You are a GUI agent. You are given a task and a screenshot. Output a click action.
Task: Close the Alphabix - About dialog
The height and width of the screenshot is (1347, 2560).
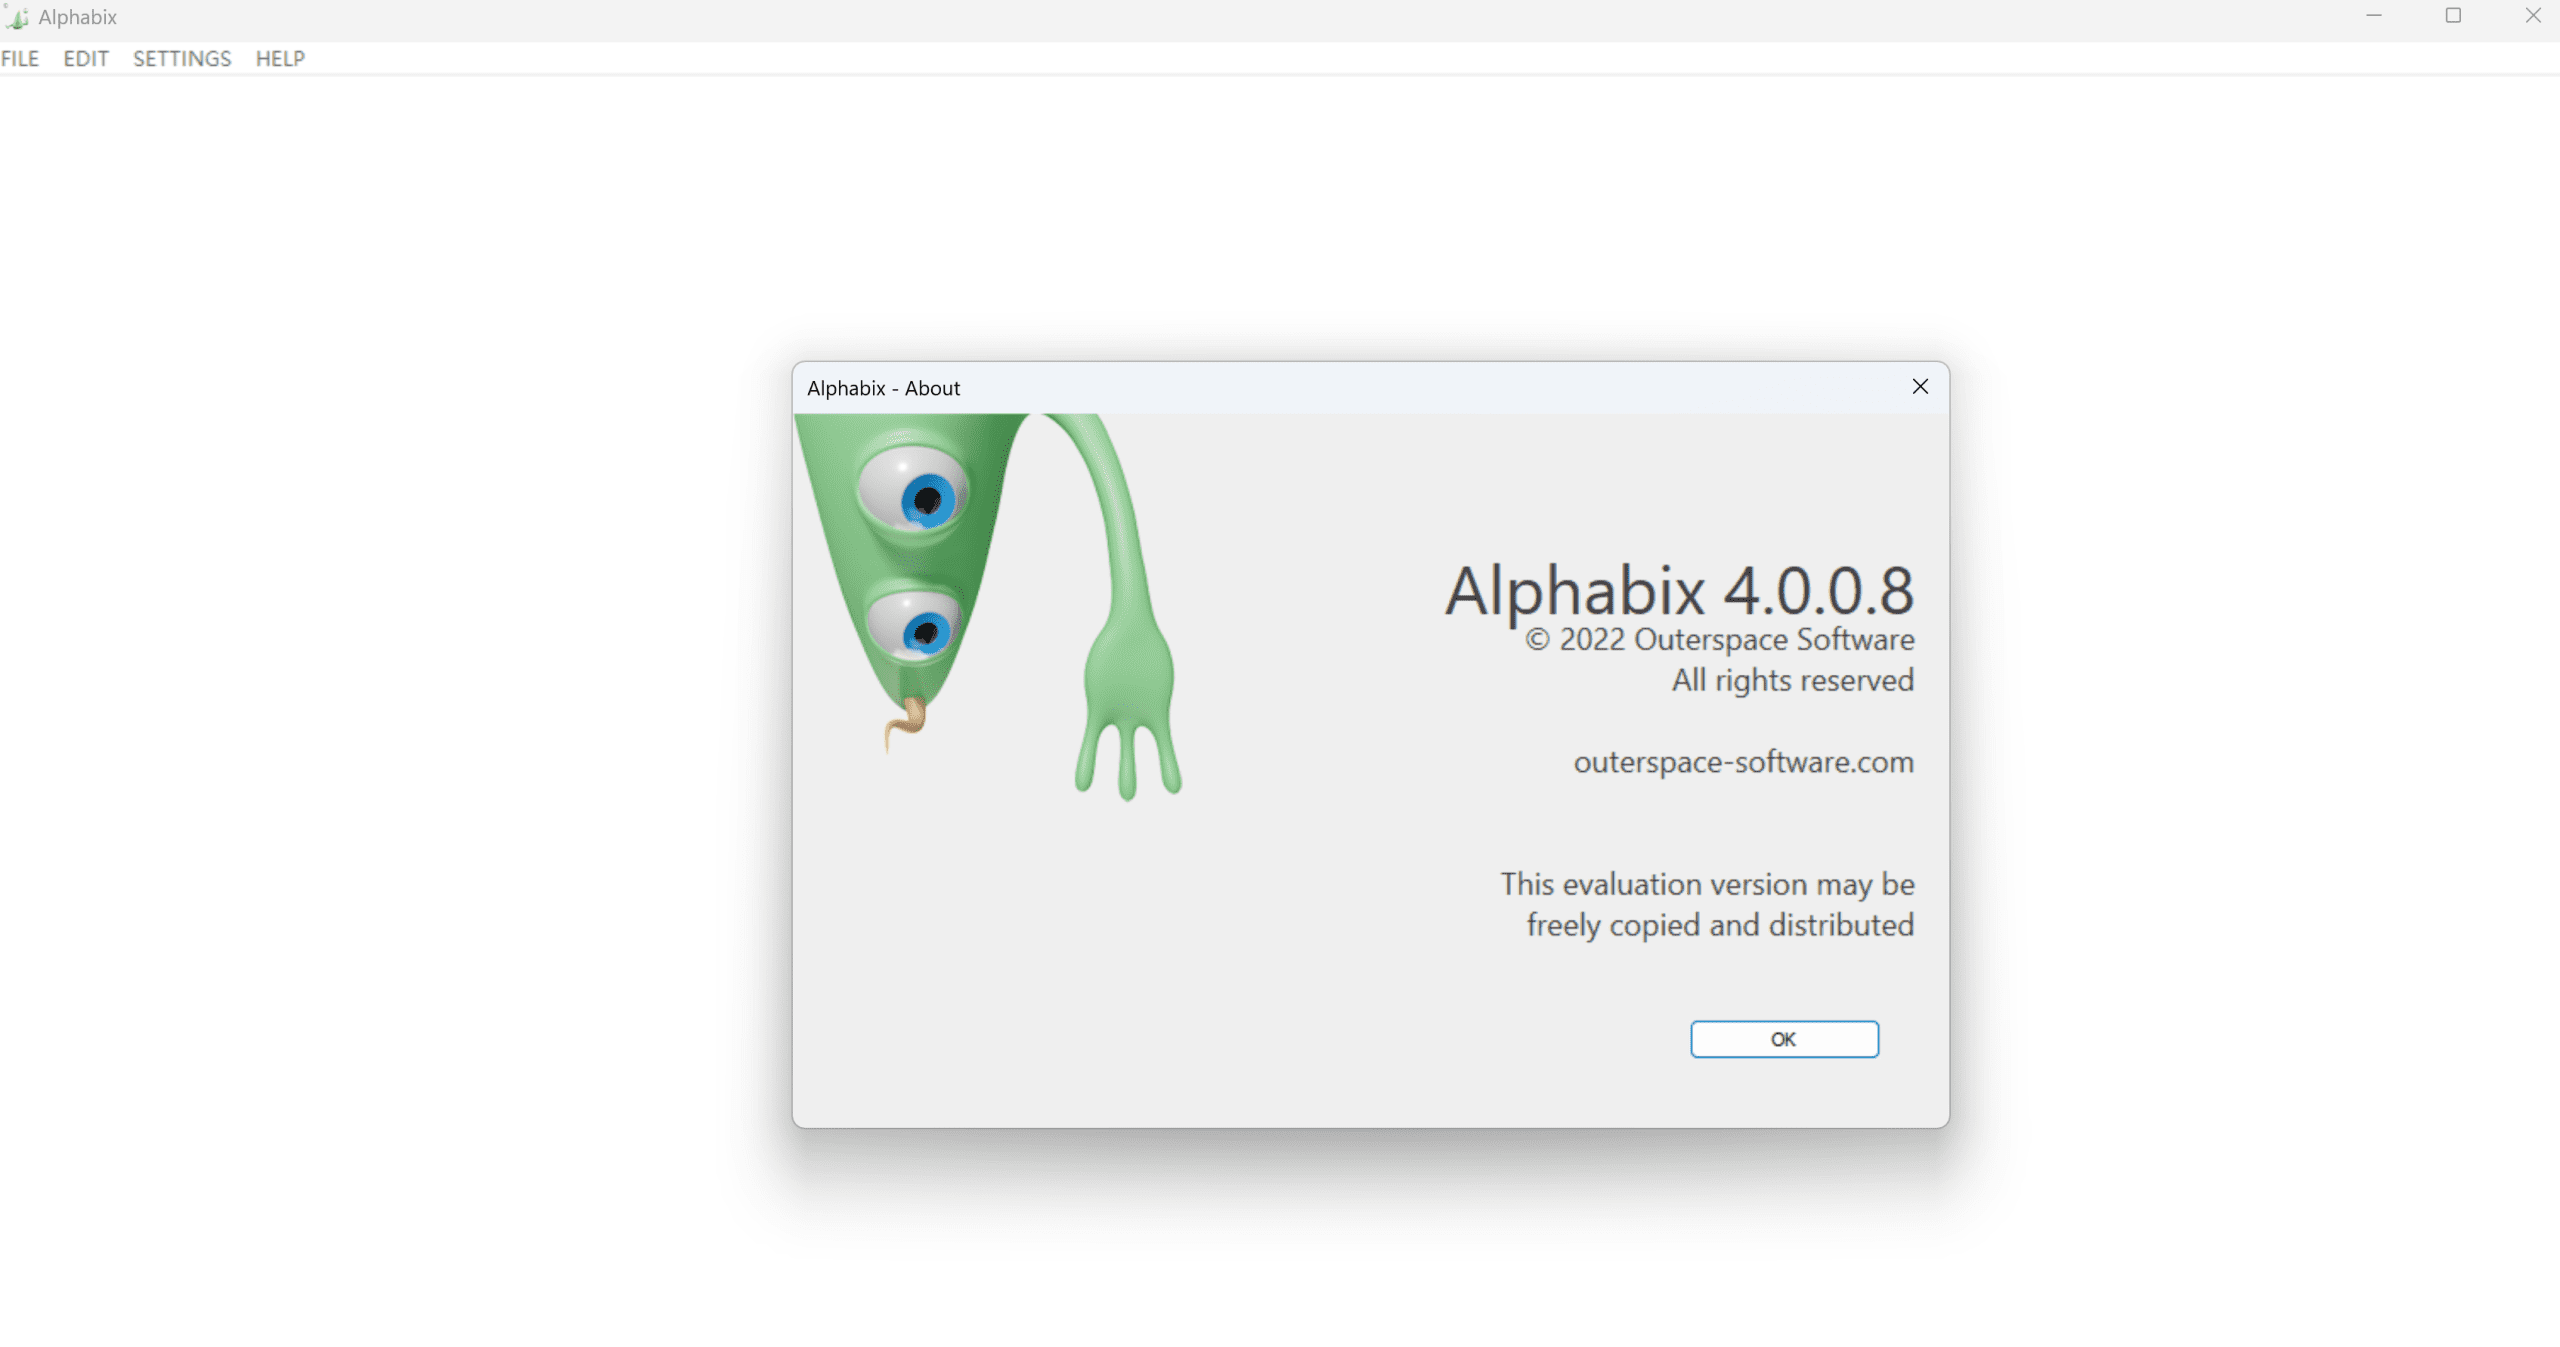click(x=1920, y=387)
